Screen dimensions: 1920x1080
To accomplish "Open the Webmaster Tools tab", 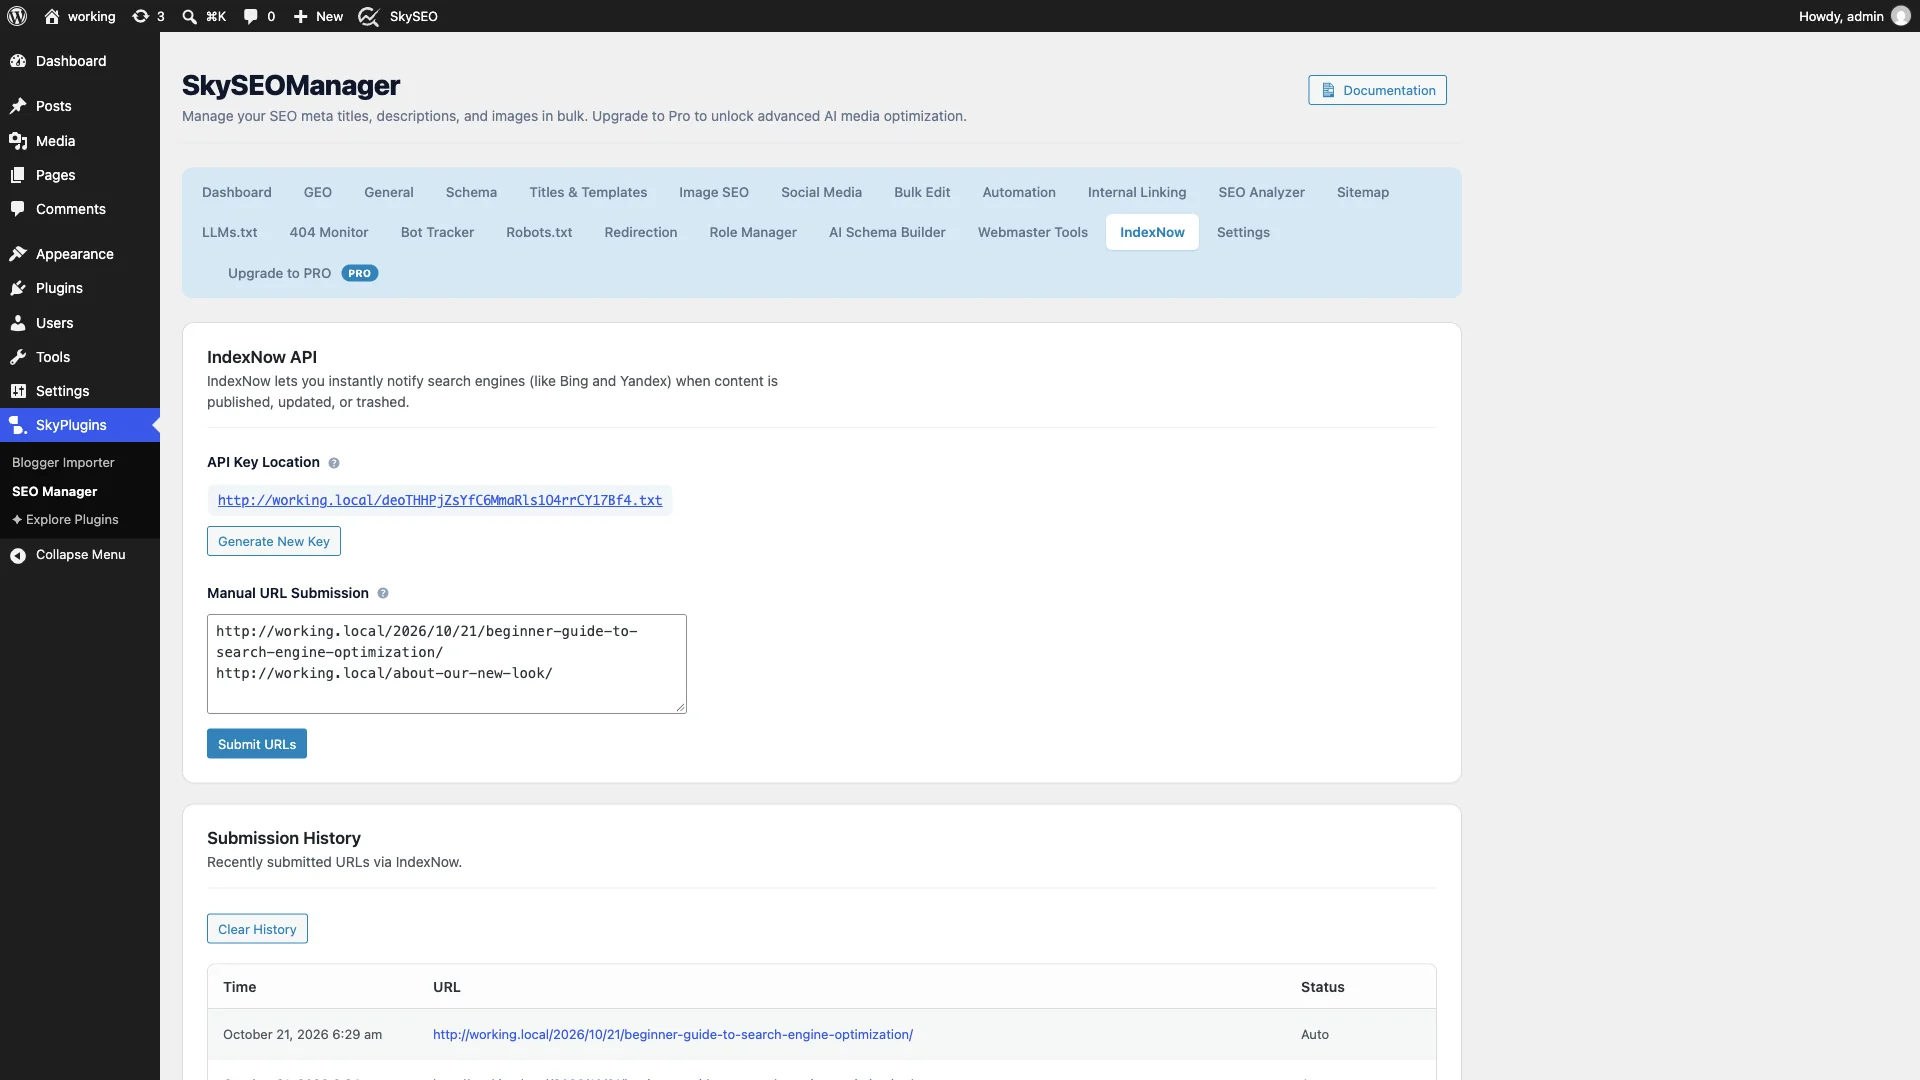I will [1033, 232].
